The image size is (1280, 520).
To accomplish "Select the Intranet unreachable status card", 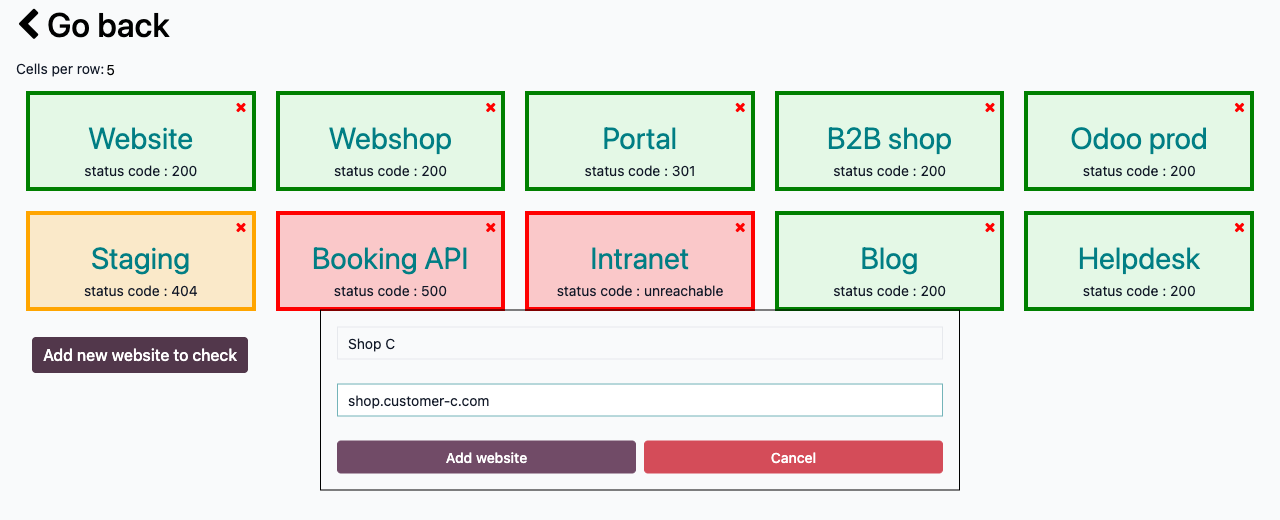I will (640, 261).
